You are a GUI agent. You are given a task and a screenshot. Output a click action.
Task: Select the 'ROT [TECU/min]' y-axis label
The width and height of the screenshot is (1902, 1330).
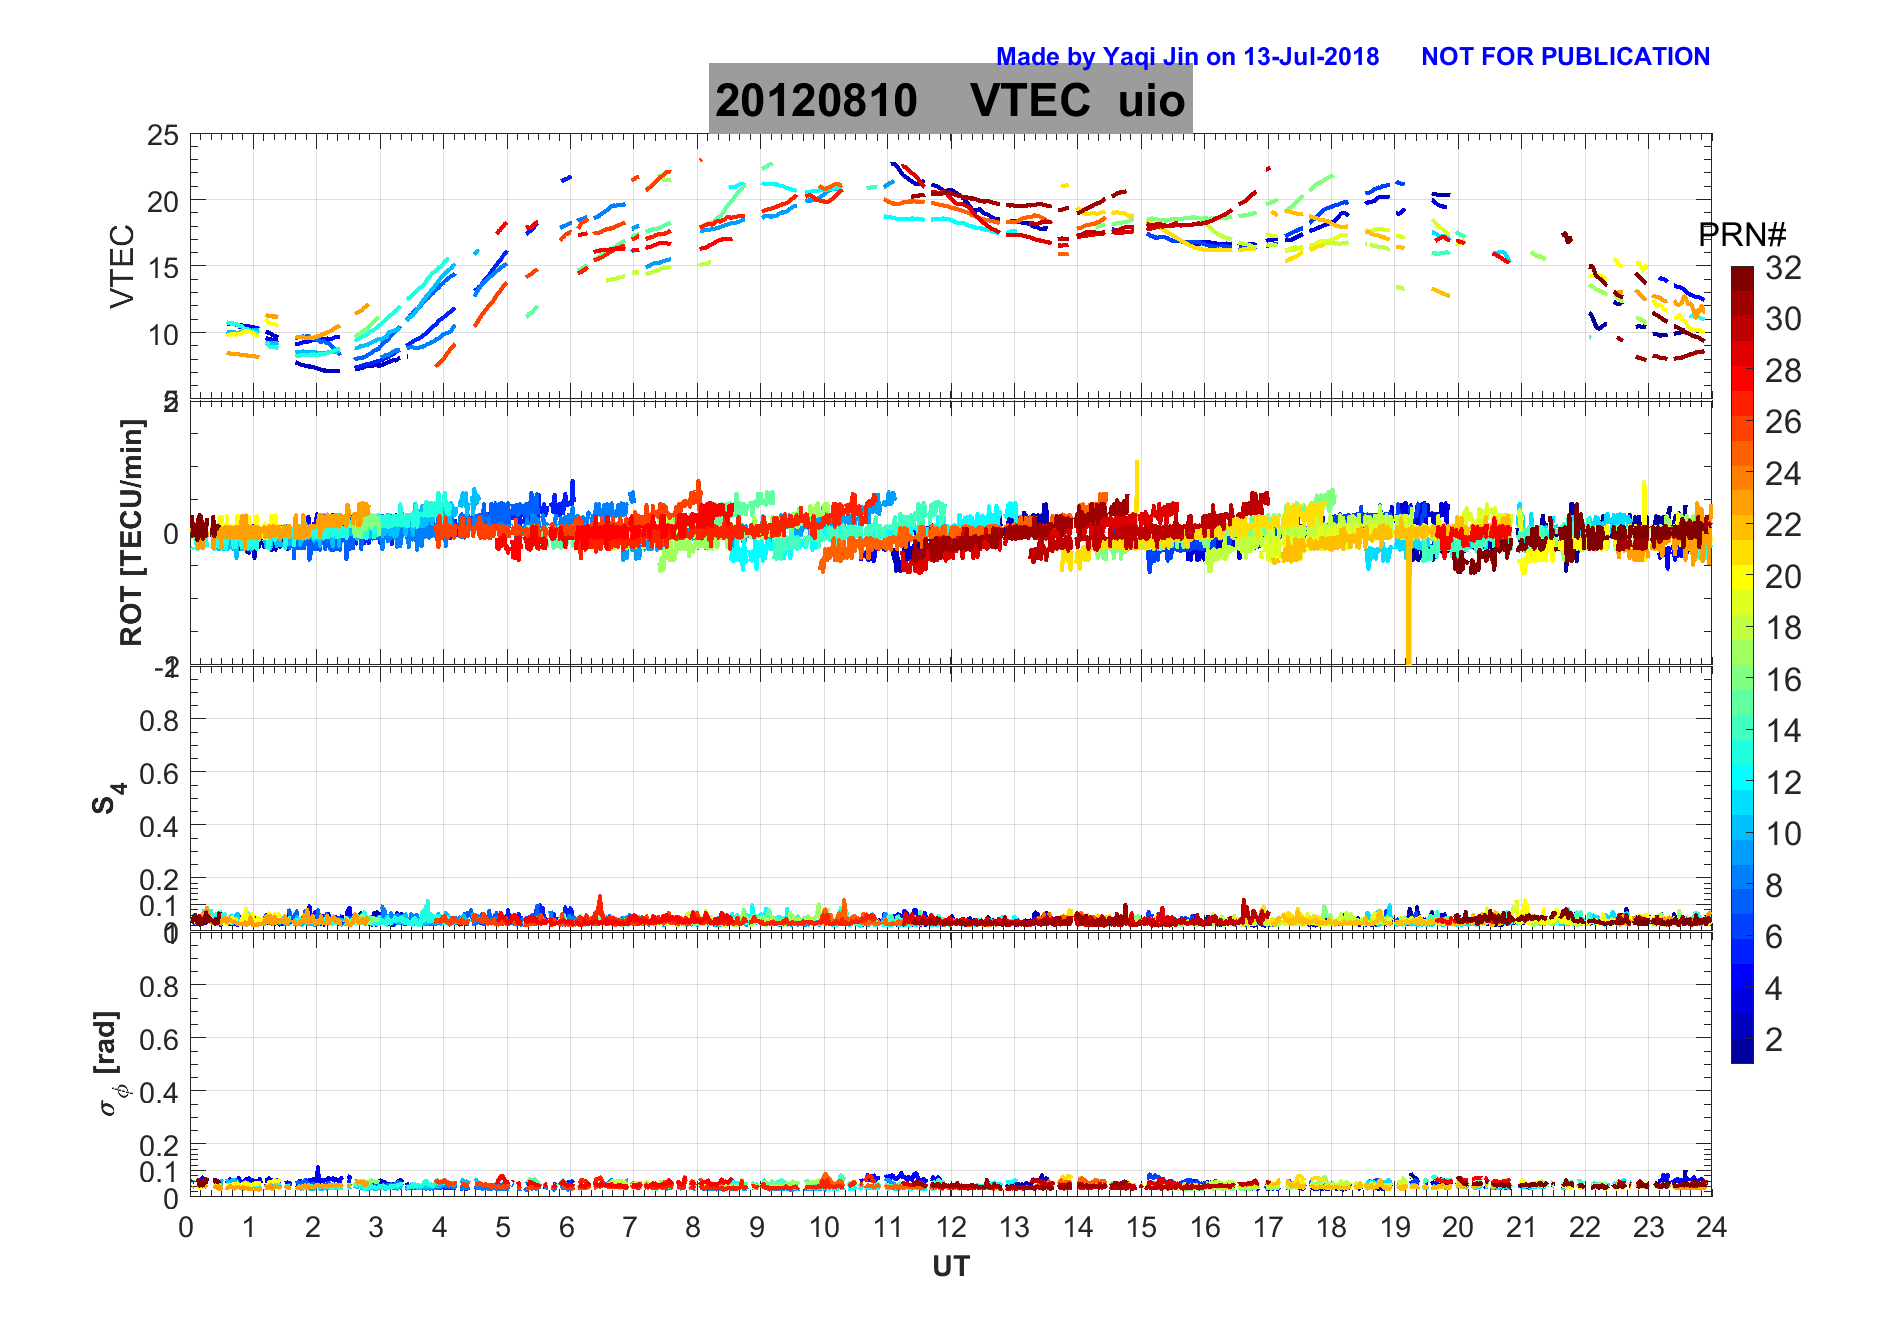[131, 532]
